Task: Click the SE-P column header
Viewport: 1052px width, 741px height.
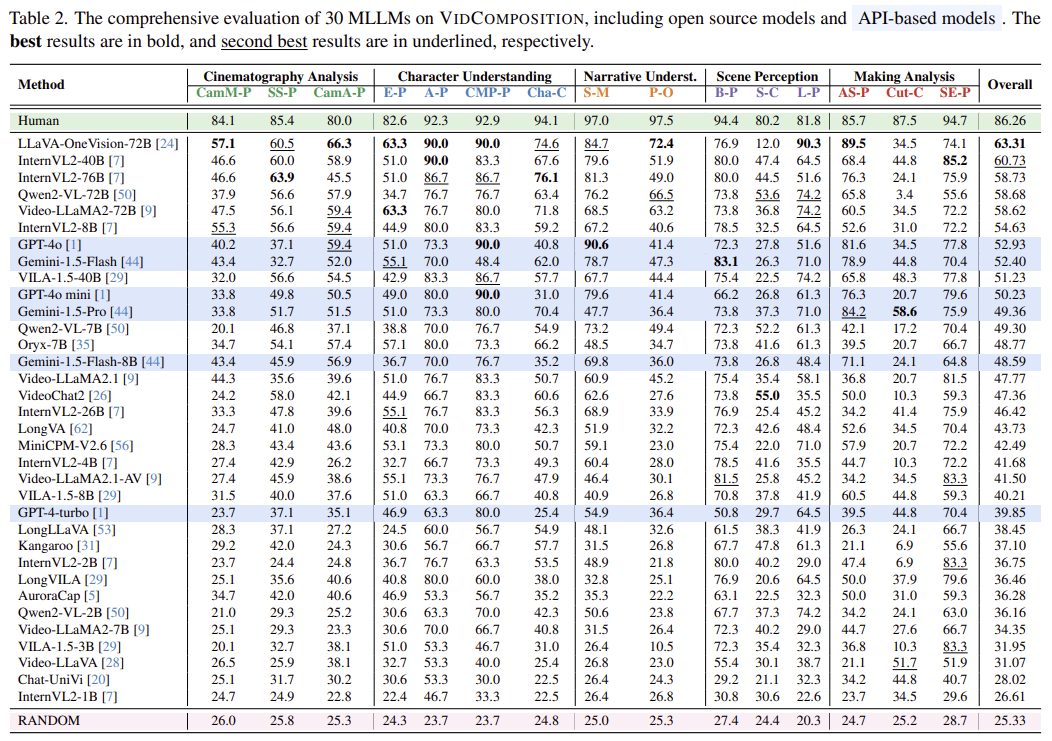Action: [955, 93]
